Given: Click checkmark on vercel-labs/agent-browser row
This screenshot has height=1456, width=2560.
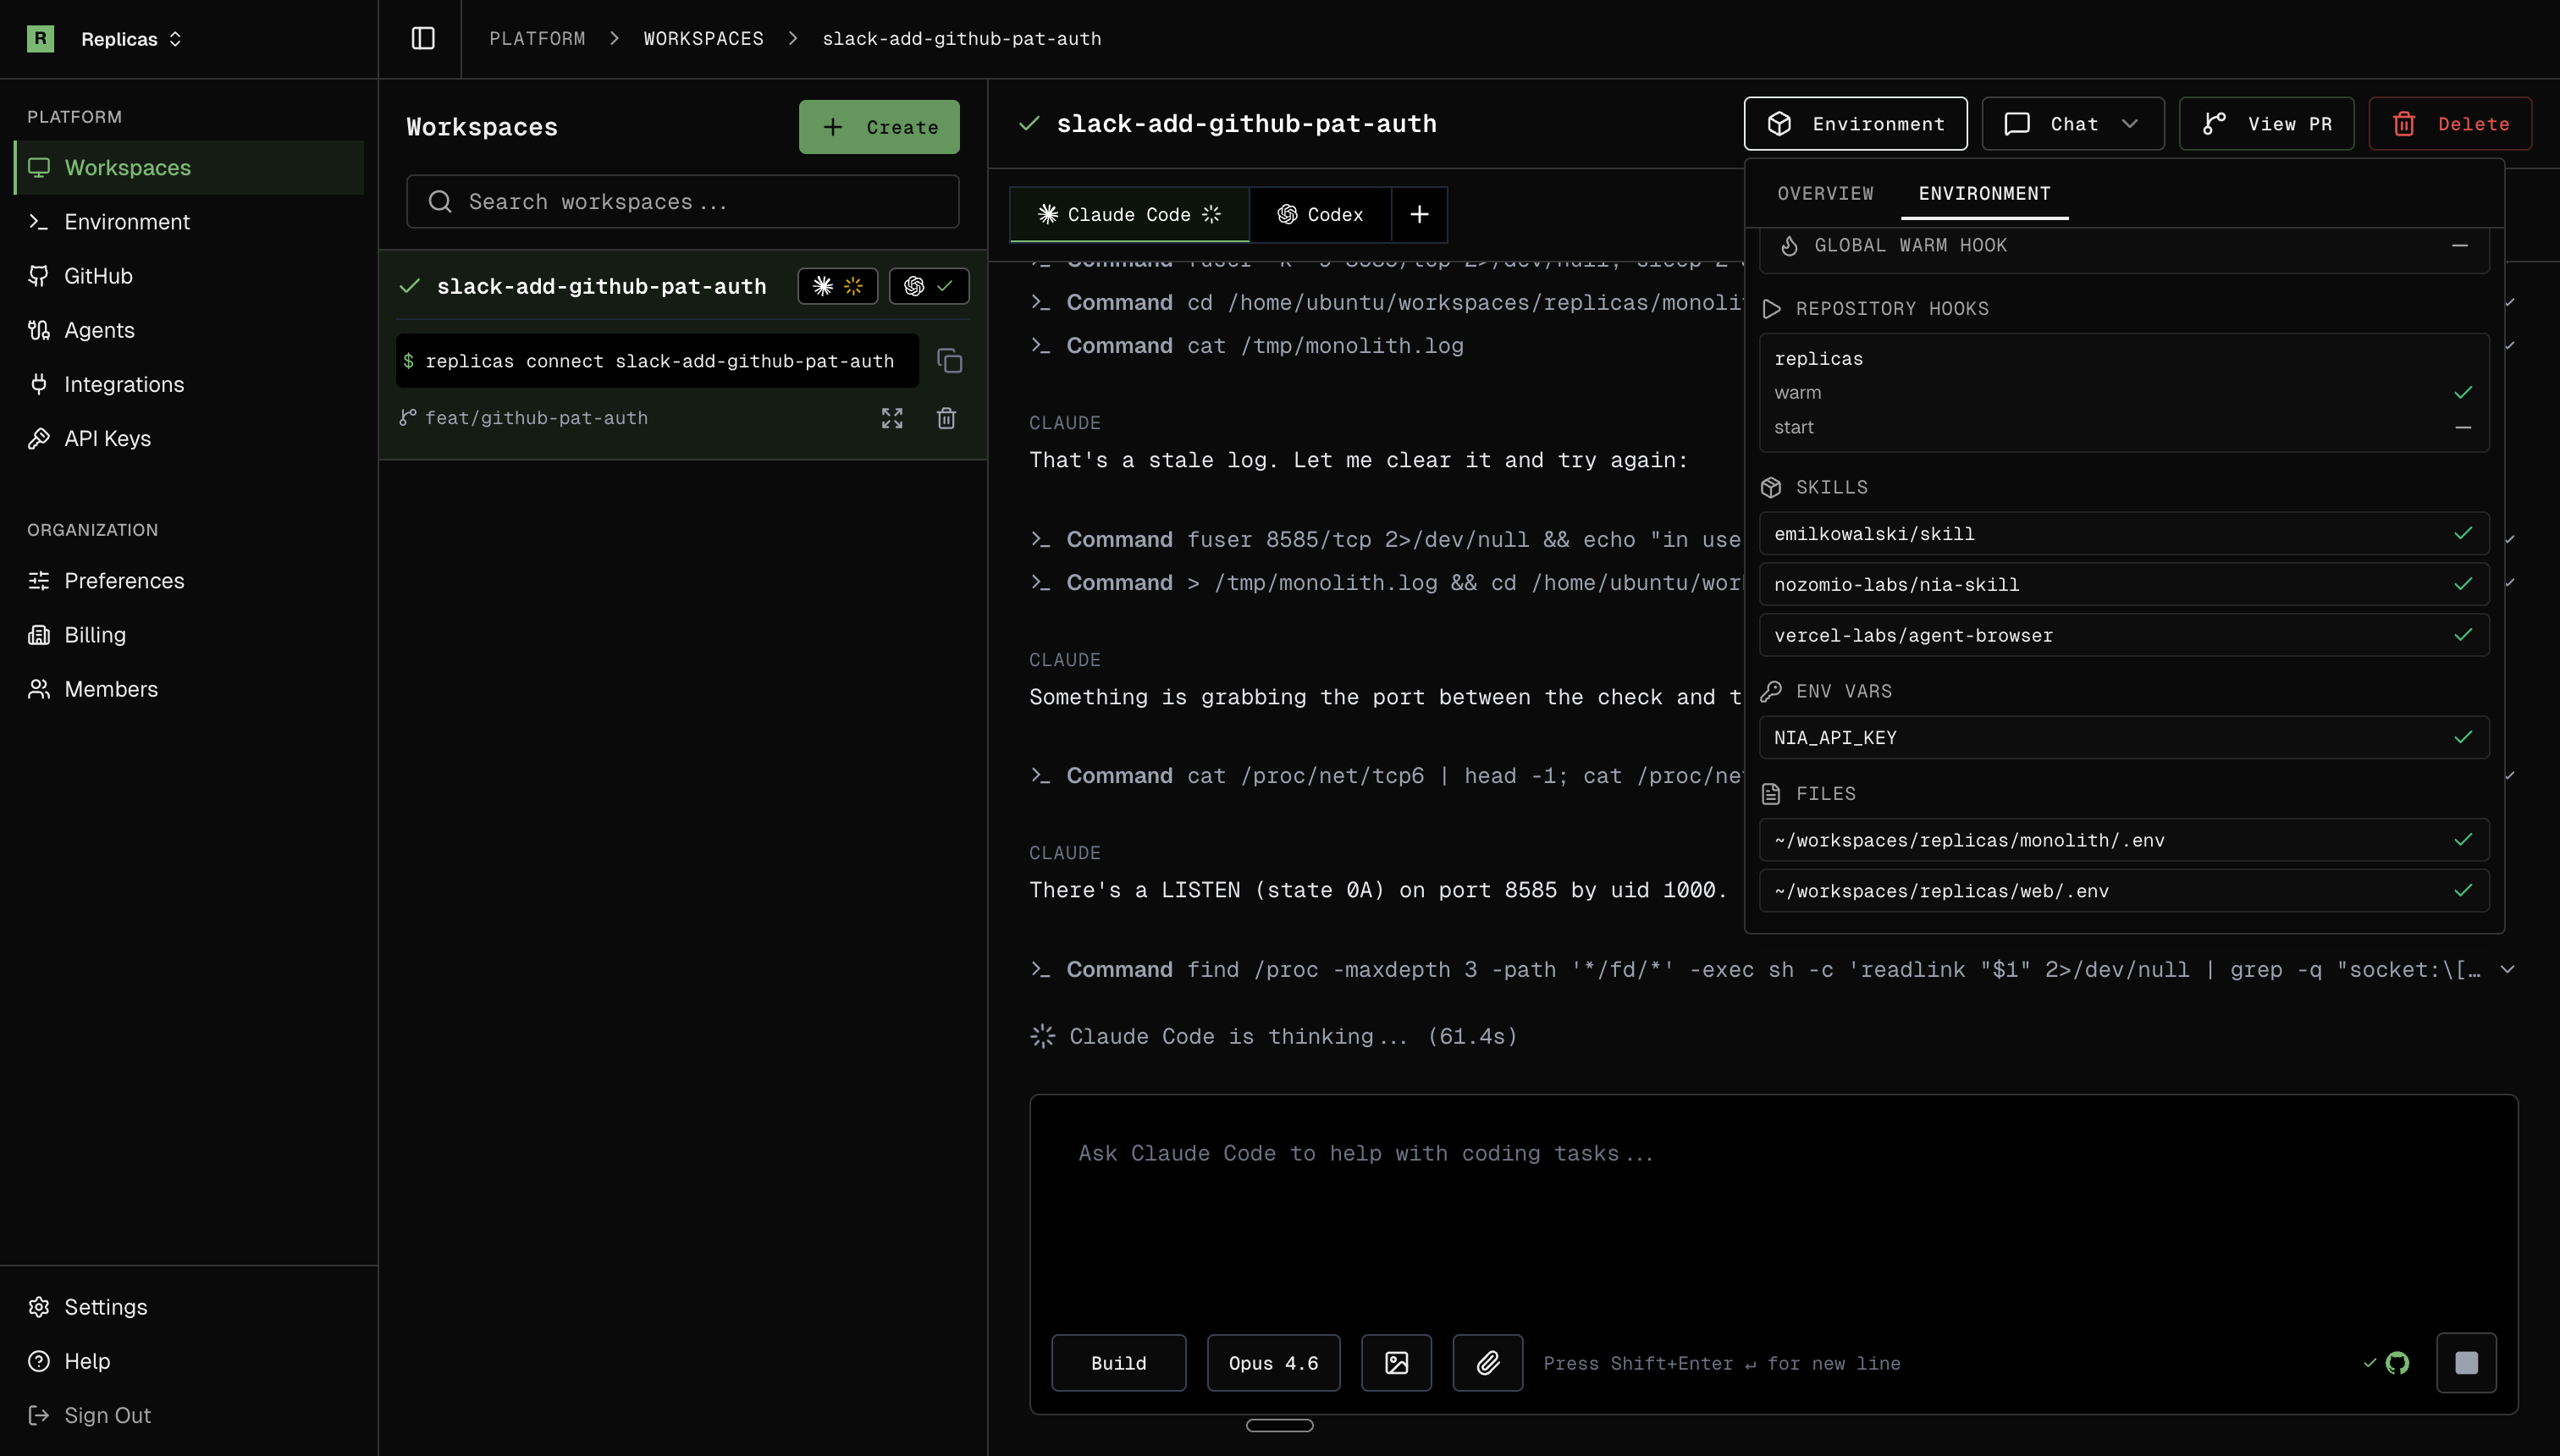Looking at the screenshot, I should pos(2463,635).
